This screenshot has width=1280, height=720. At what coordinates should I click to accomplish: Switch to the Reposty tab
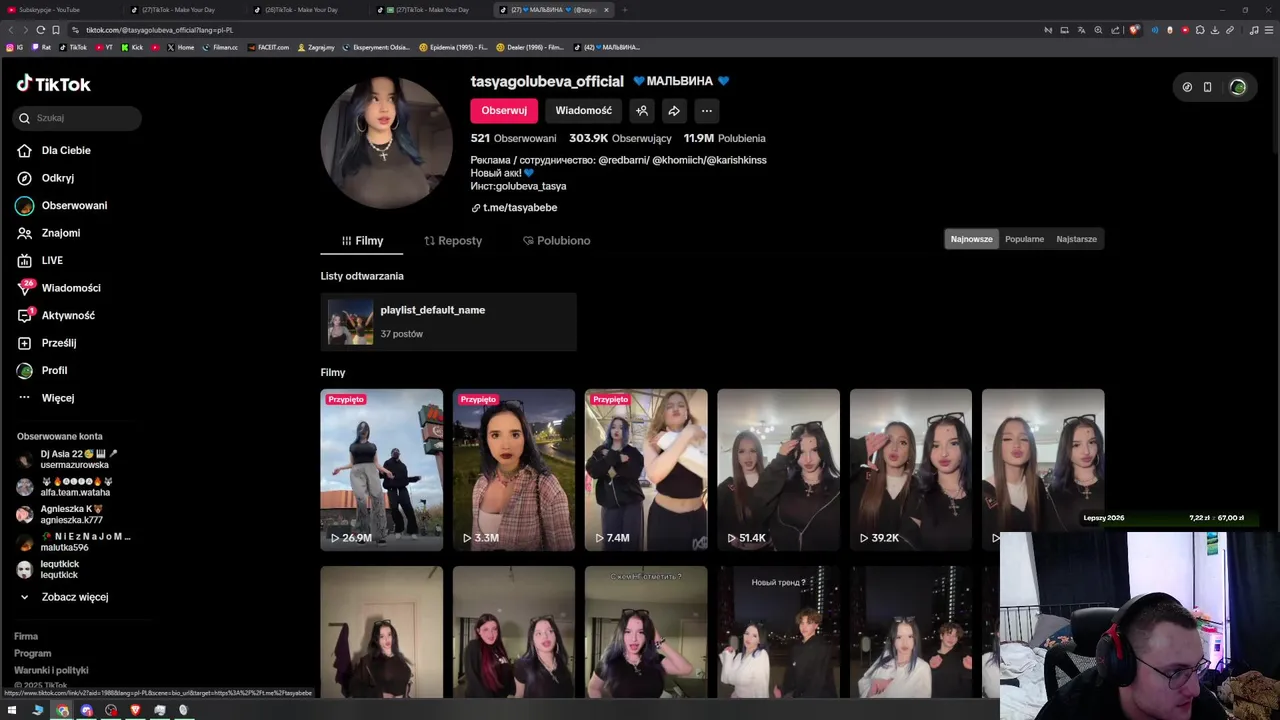(453, 241)
